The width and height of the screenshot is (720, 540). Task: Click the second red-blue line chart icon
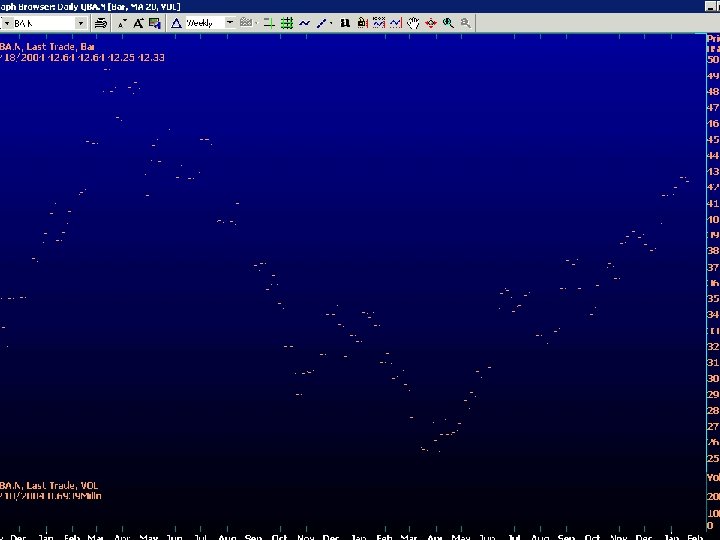click(x=396, y=23)
